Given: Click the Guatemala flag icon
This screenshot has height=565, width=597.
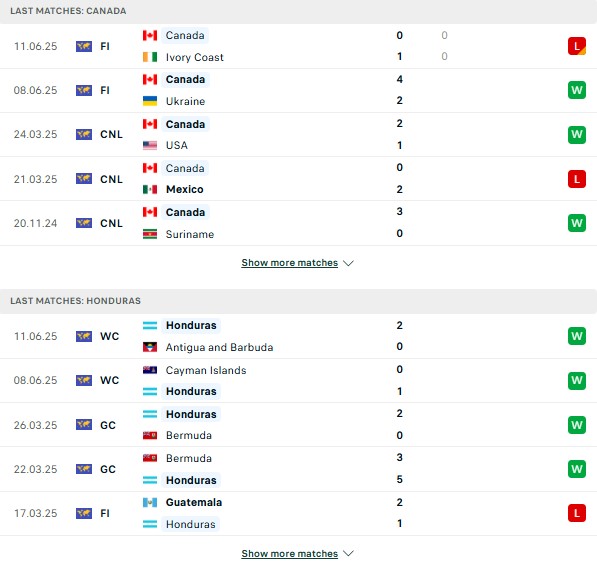Looking at the screenshot, I should pyautogui.click(x=150, y=503).
